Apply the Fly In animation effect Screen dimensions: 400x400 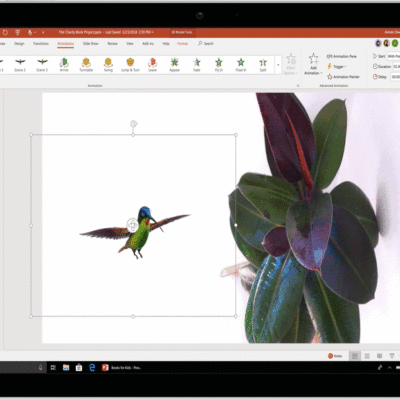pyautogui.click(x=219, y=65)
